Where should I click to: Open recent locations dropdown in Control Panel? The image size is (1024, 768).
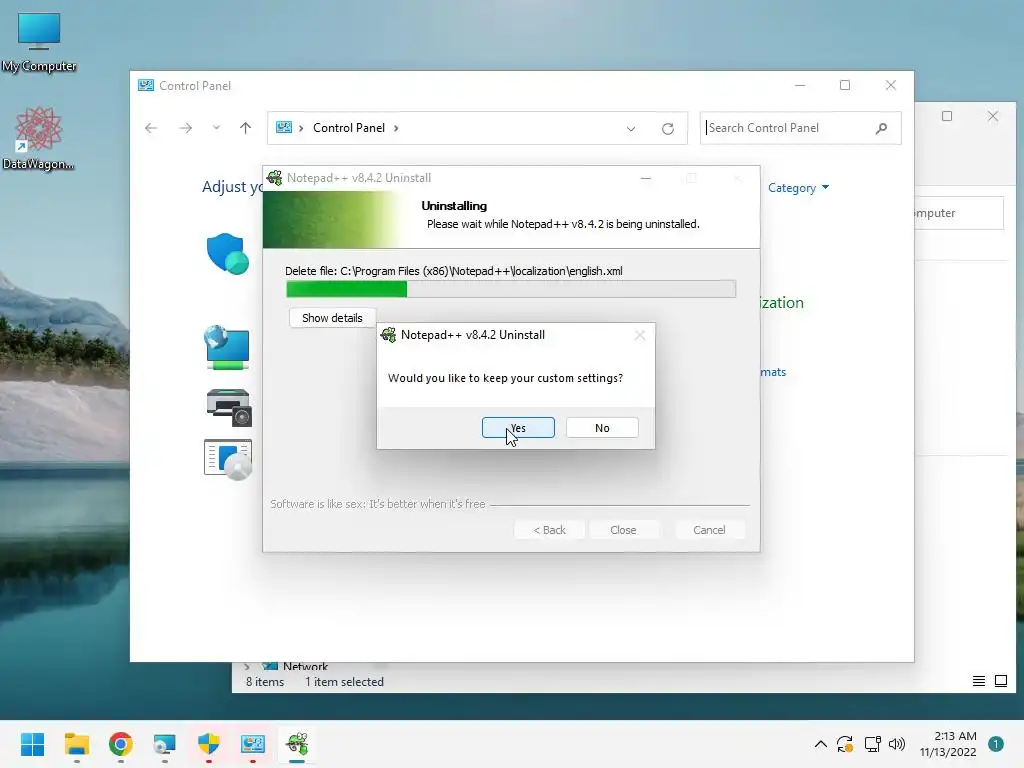216,128
